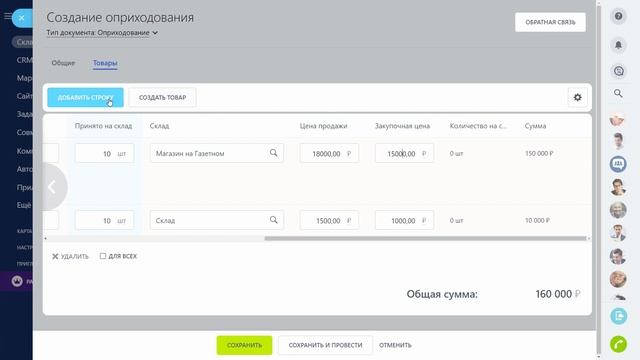640x360 pixels.
Task: Click the 150 000 ₽ sum cell
Action: [539, 153]
